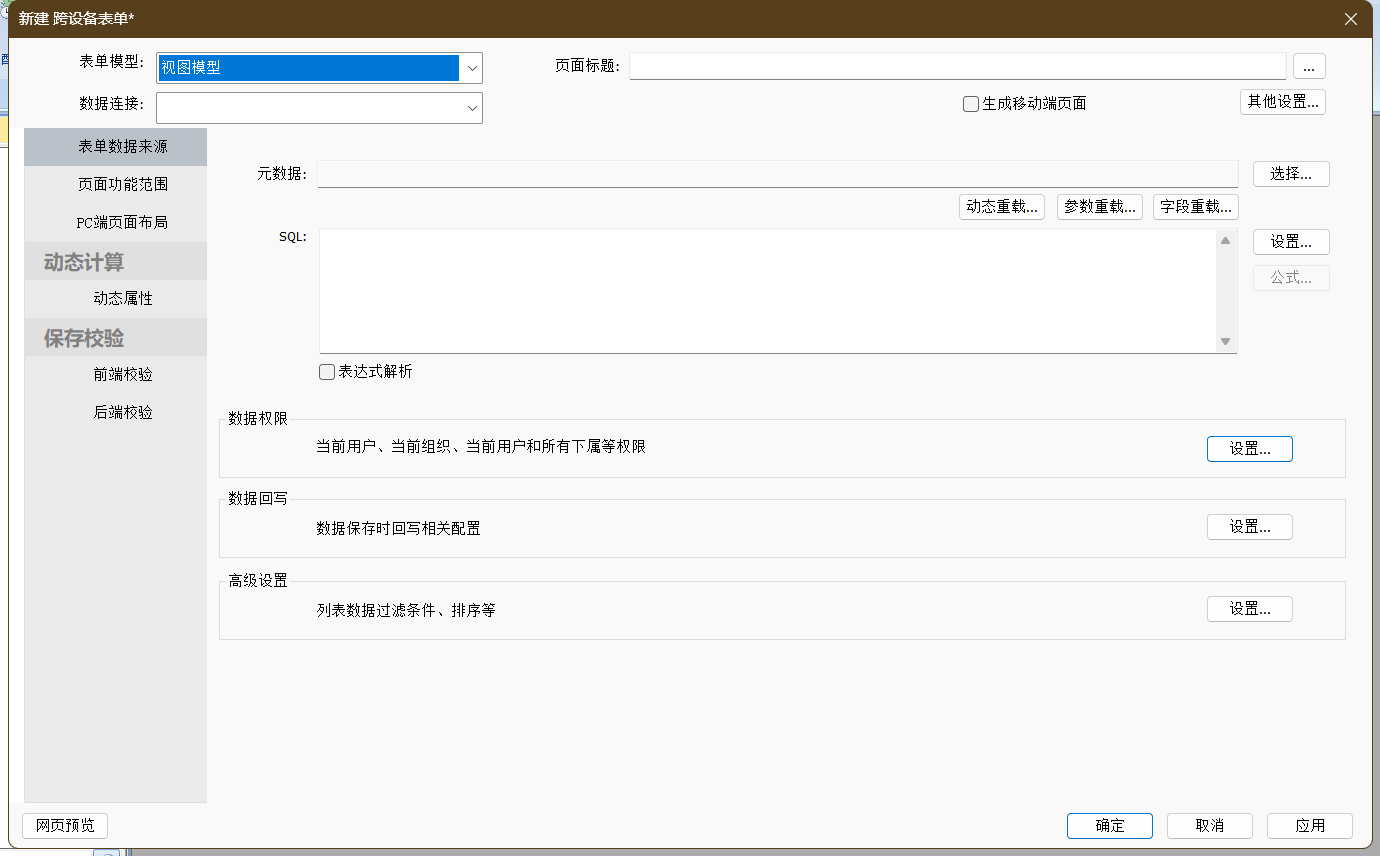Click SQL box scroll up arrow
Viewport: 1380px width, 856px height.
(1225, 240)
